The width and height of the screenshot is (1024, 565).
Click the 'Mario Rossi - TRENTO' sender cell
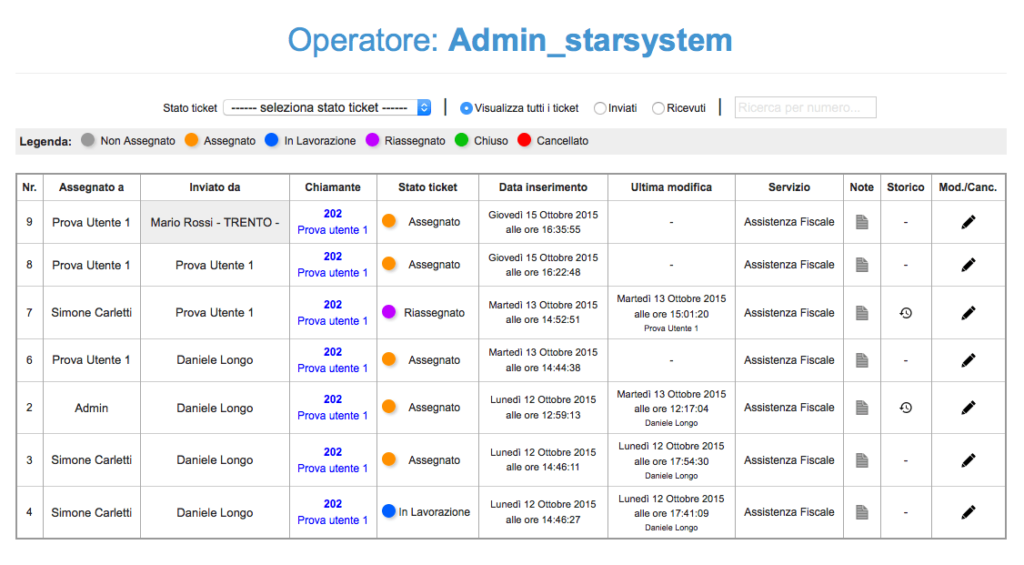point(215,222)
